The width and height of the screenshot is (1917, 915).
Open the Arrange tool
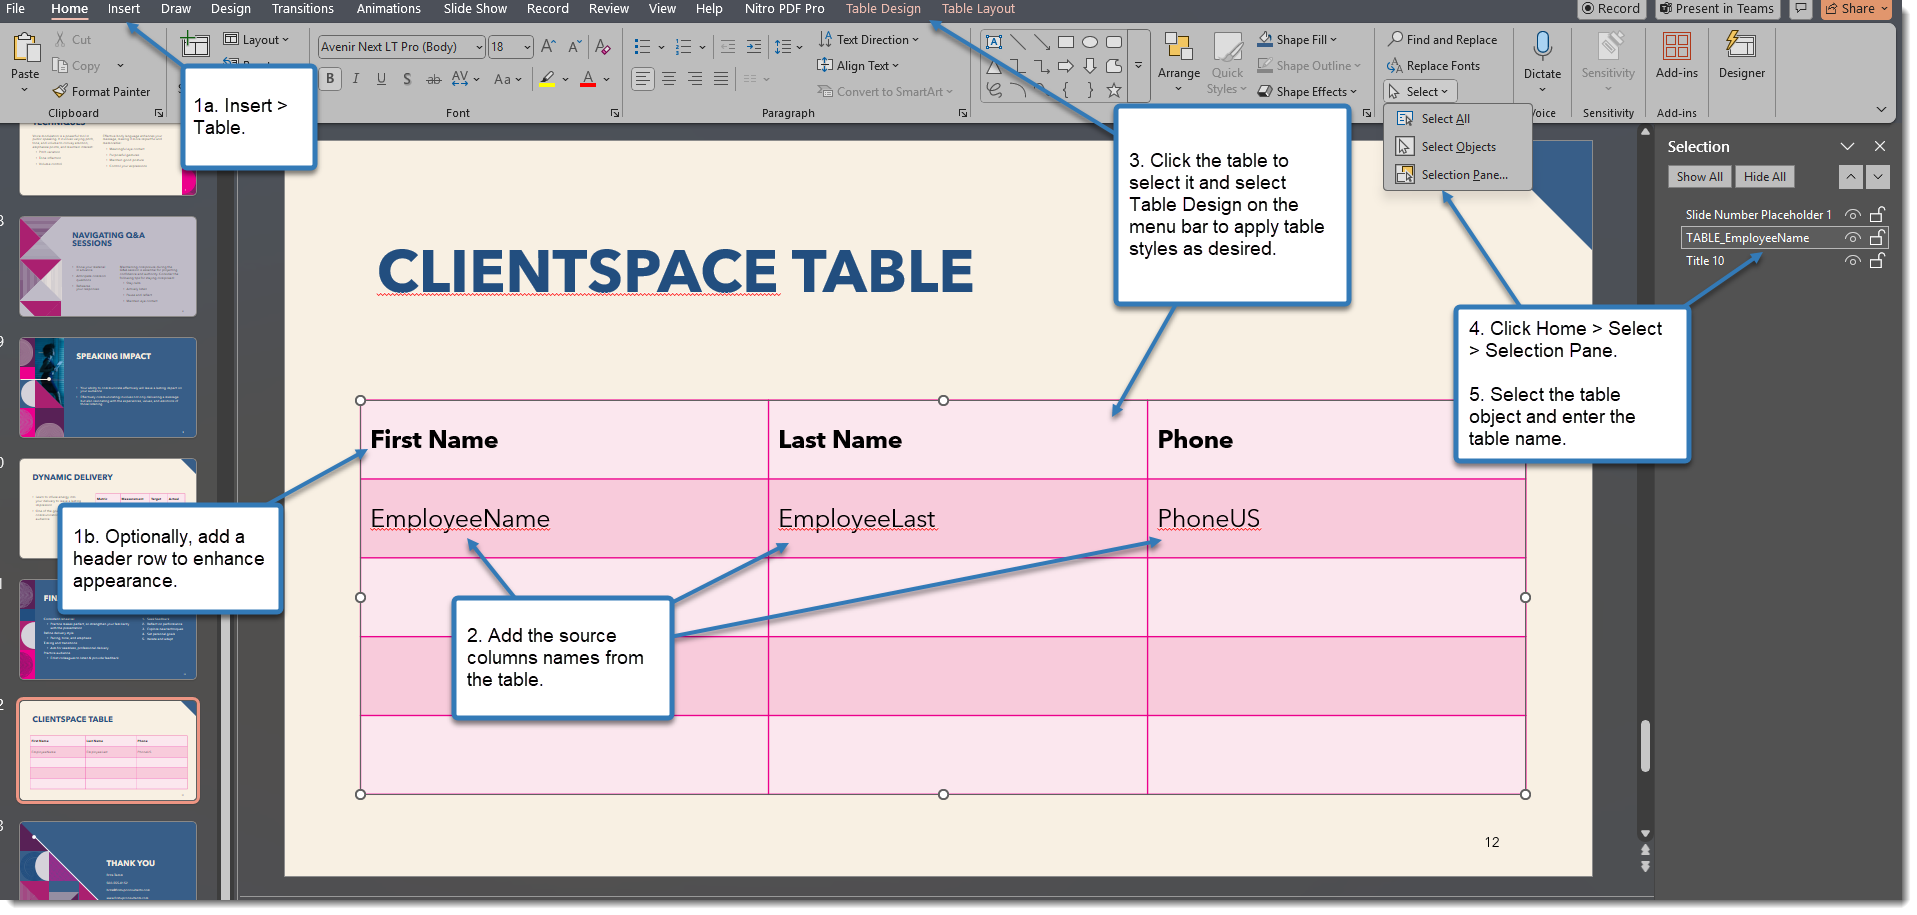(x=1178, y=61)
